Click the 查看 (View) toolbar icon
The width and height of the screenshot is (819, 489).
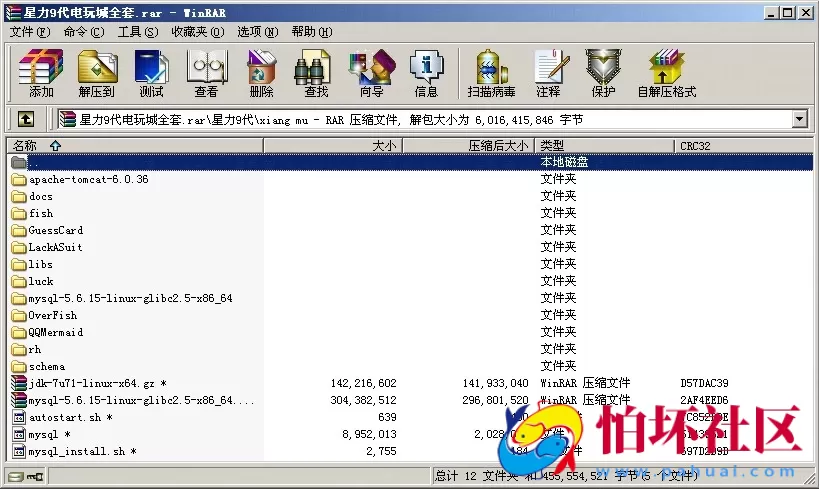tap(207, 73)
